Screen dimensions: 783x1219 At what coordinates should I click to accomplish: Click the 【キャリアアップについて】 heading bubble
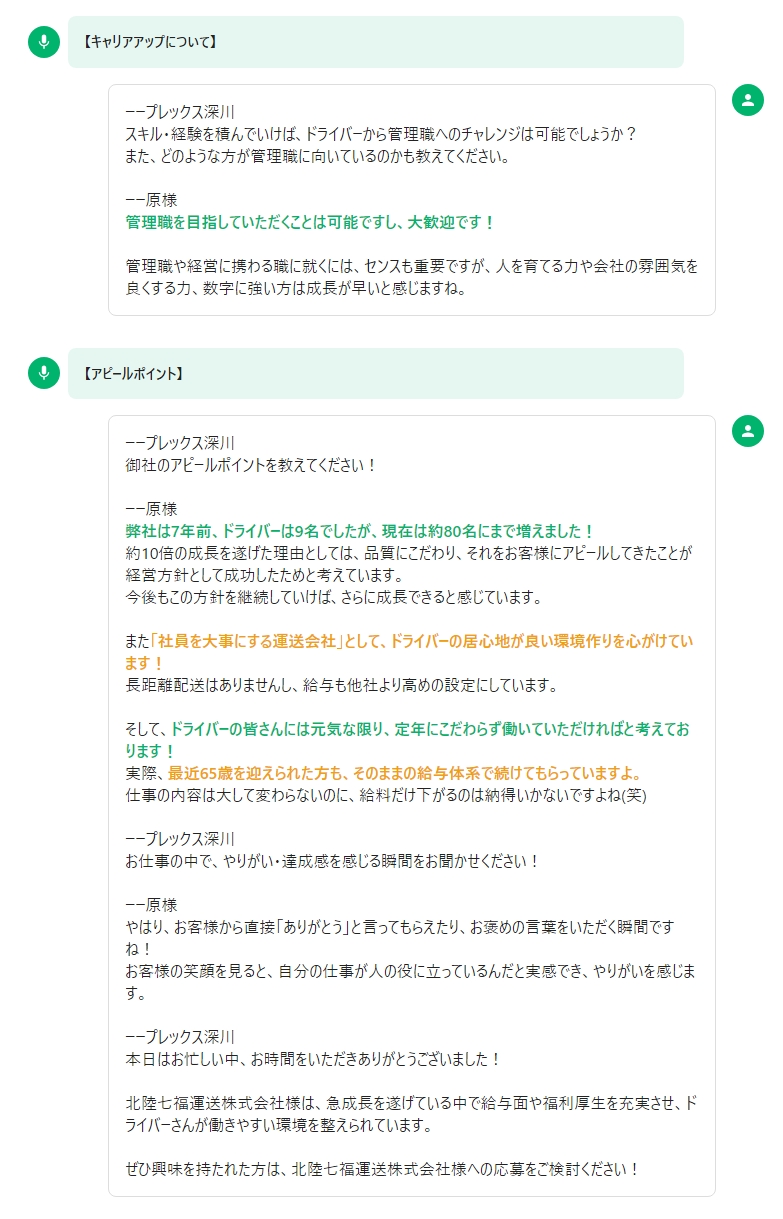(376, 42)
